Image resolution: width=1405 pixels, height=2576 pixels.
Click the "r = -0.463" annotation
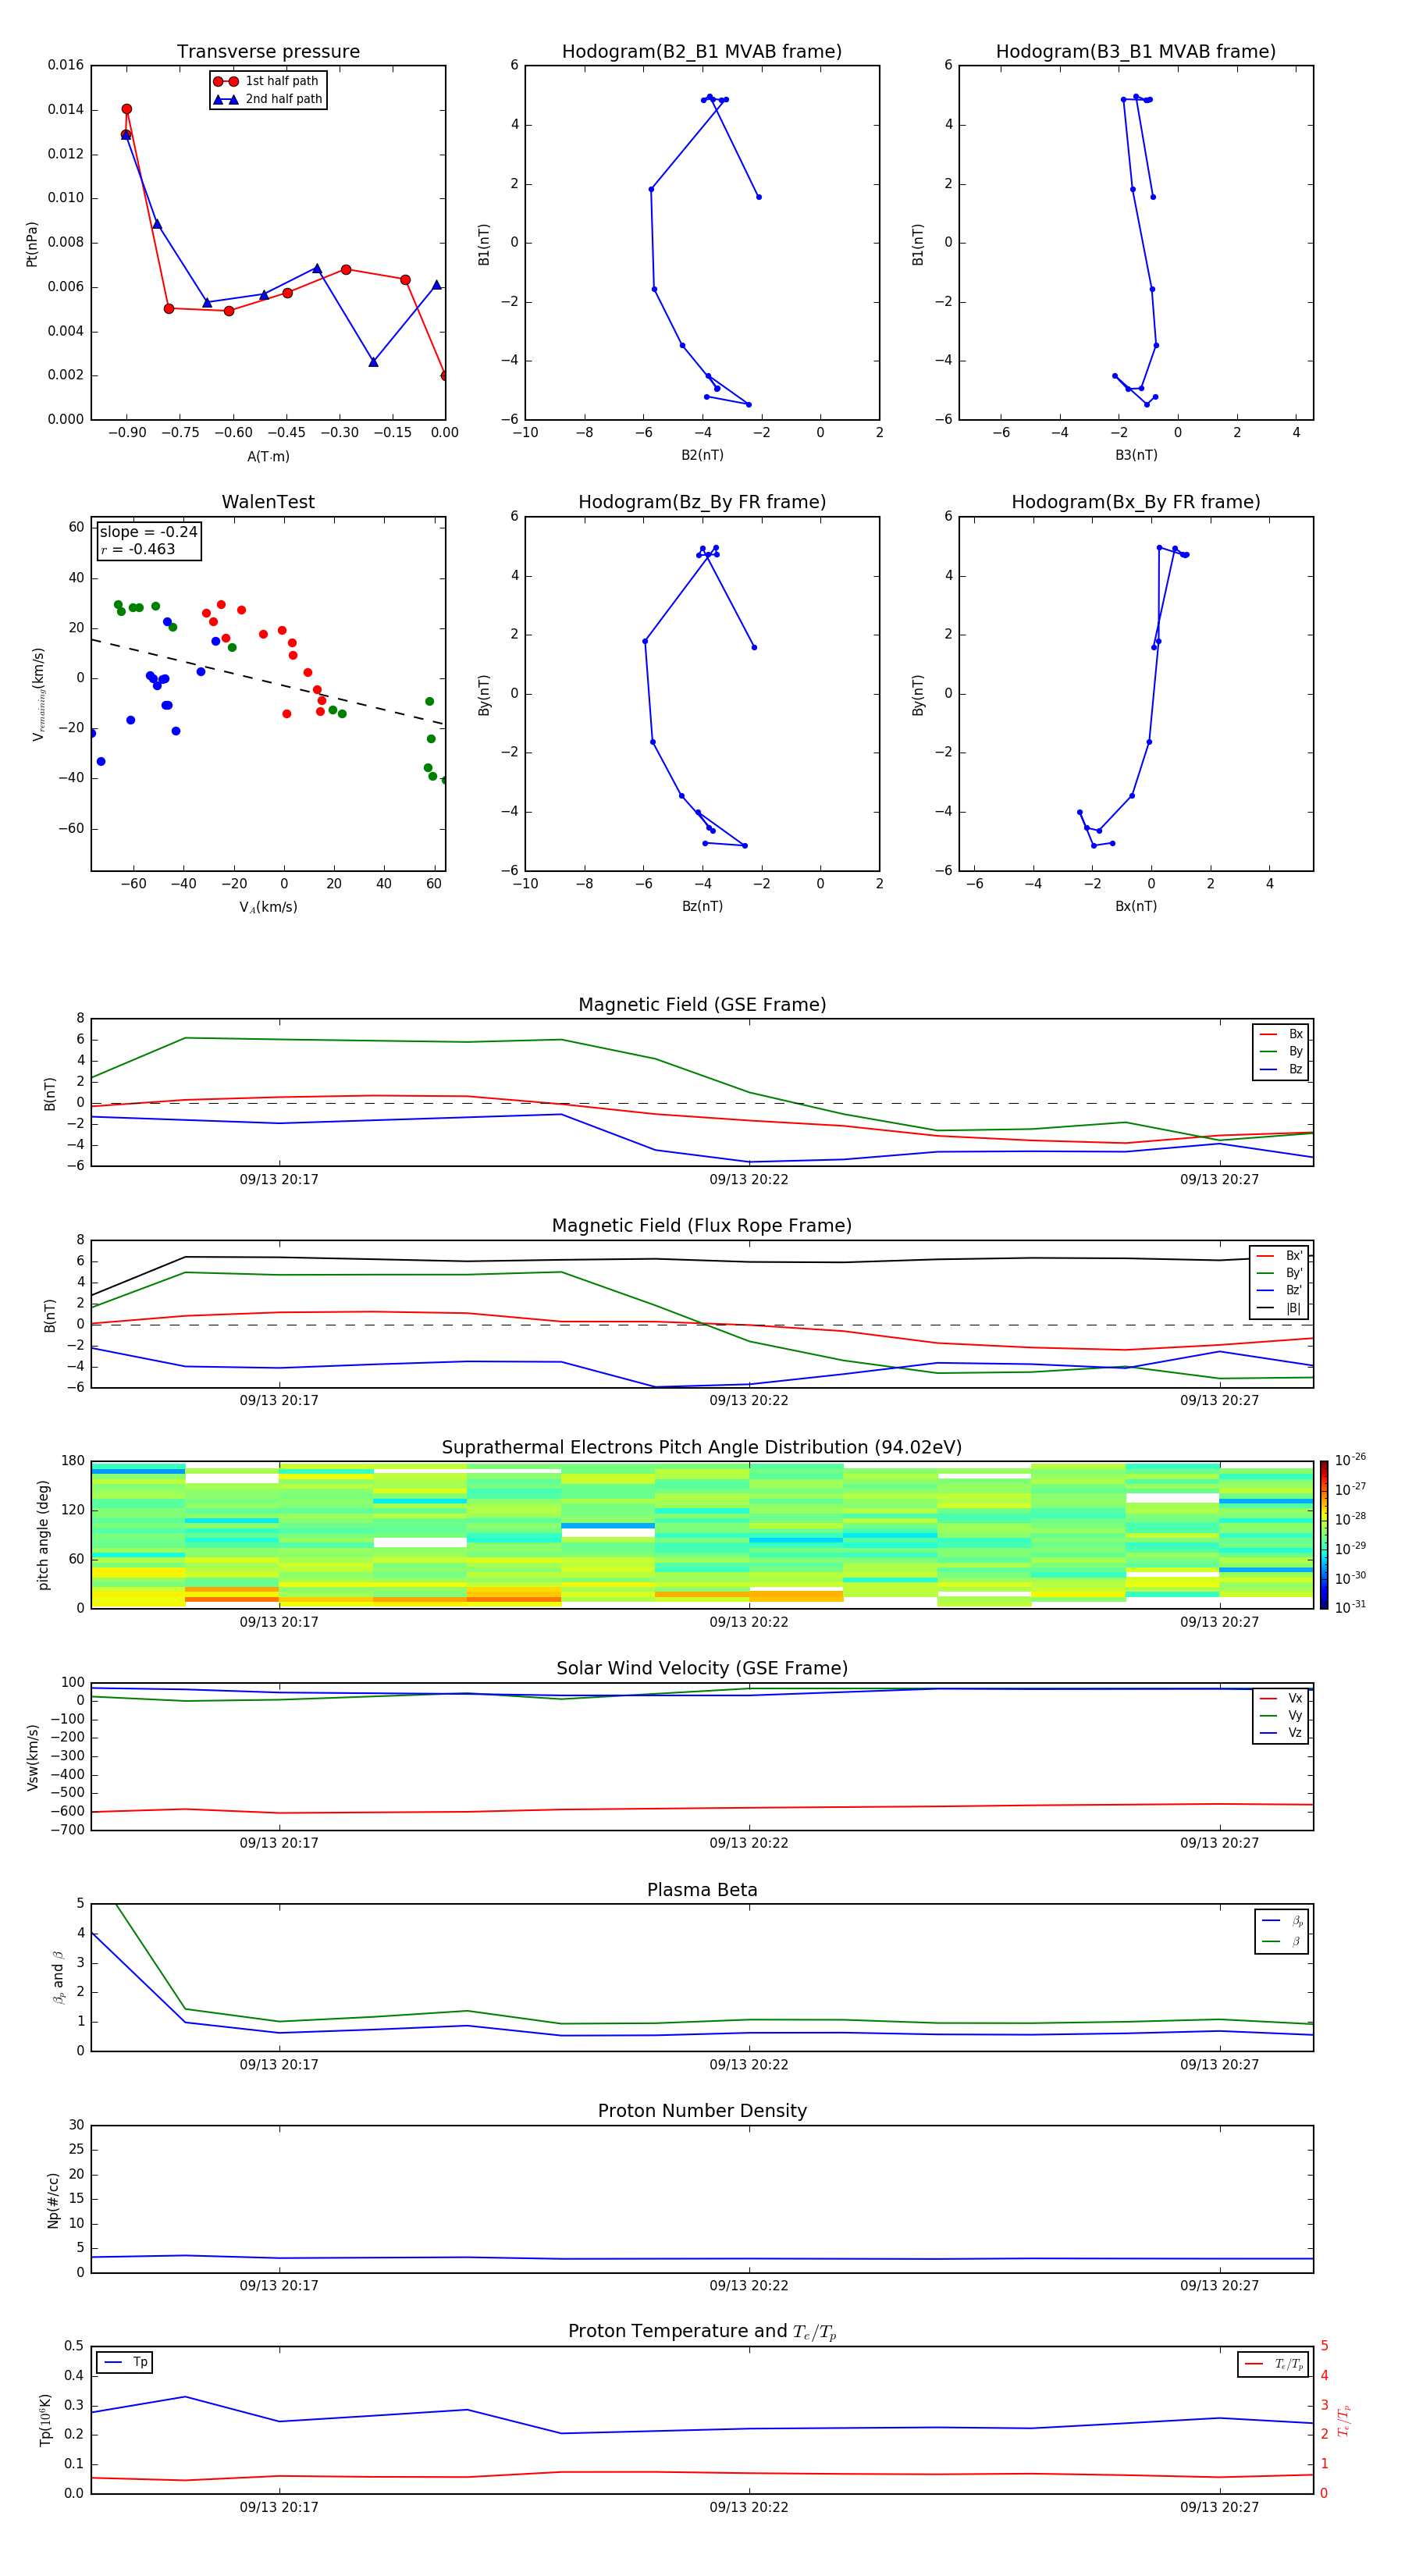(x=138, y=549)
